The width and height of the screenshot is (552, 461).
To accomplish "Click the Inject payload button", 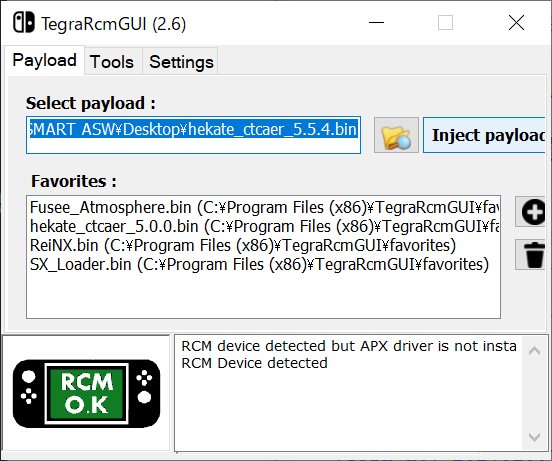I will pos(484,135).
